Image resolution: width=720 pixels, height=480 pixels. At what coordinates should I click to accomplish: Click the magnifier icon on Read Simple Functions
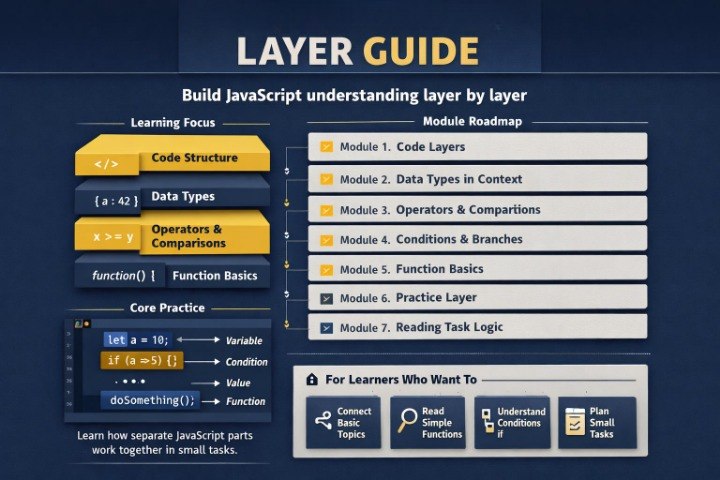407,420
